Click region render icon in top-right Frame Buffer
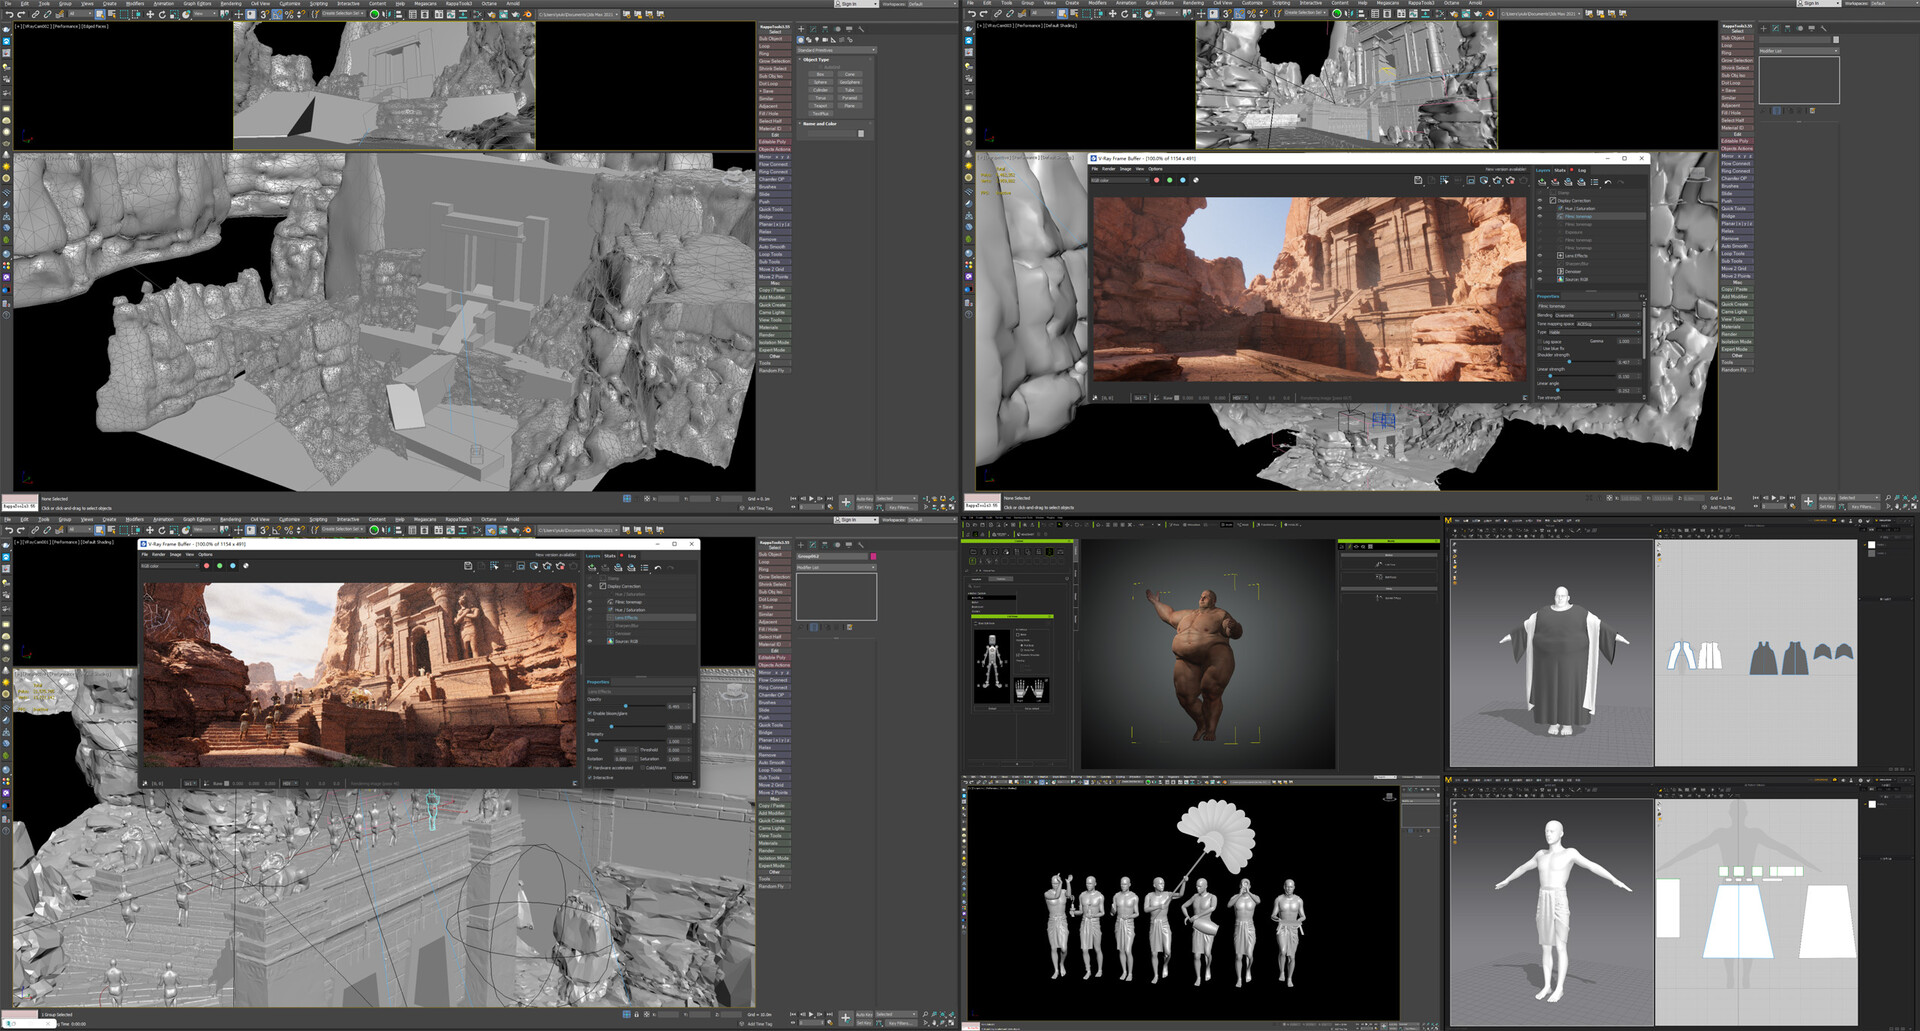This screenshot has height=1031, width=1920. pyautogui.click(x=1470, y=180)
